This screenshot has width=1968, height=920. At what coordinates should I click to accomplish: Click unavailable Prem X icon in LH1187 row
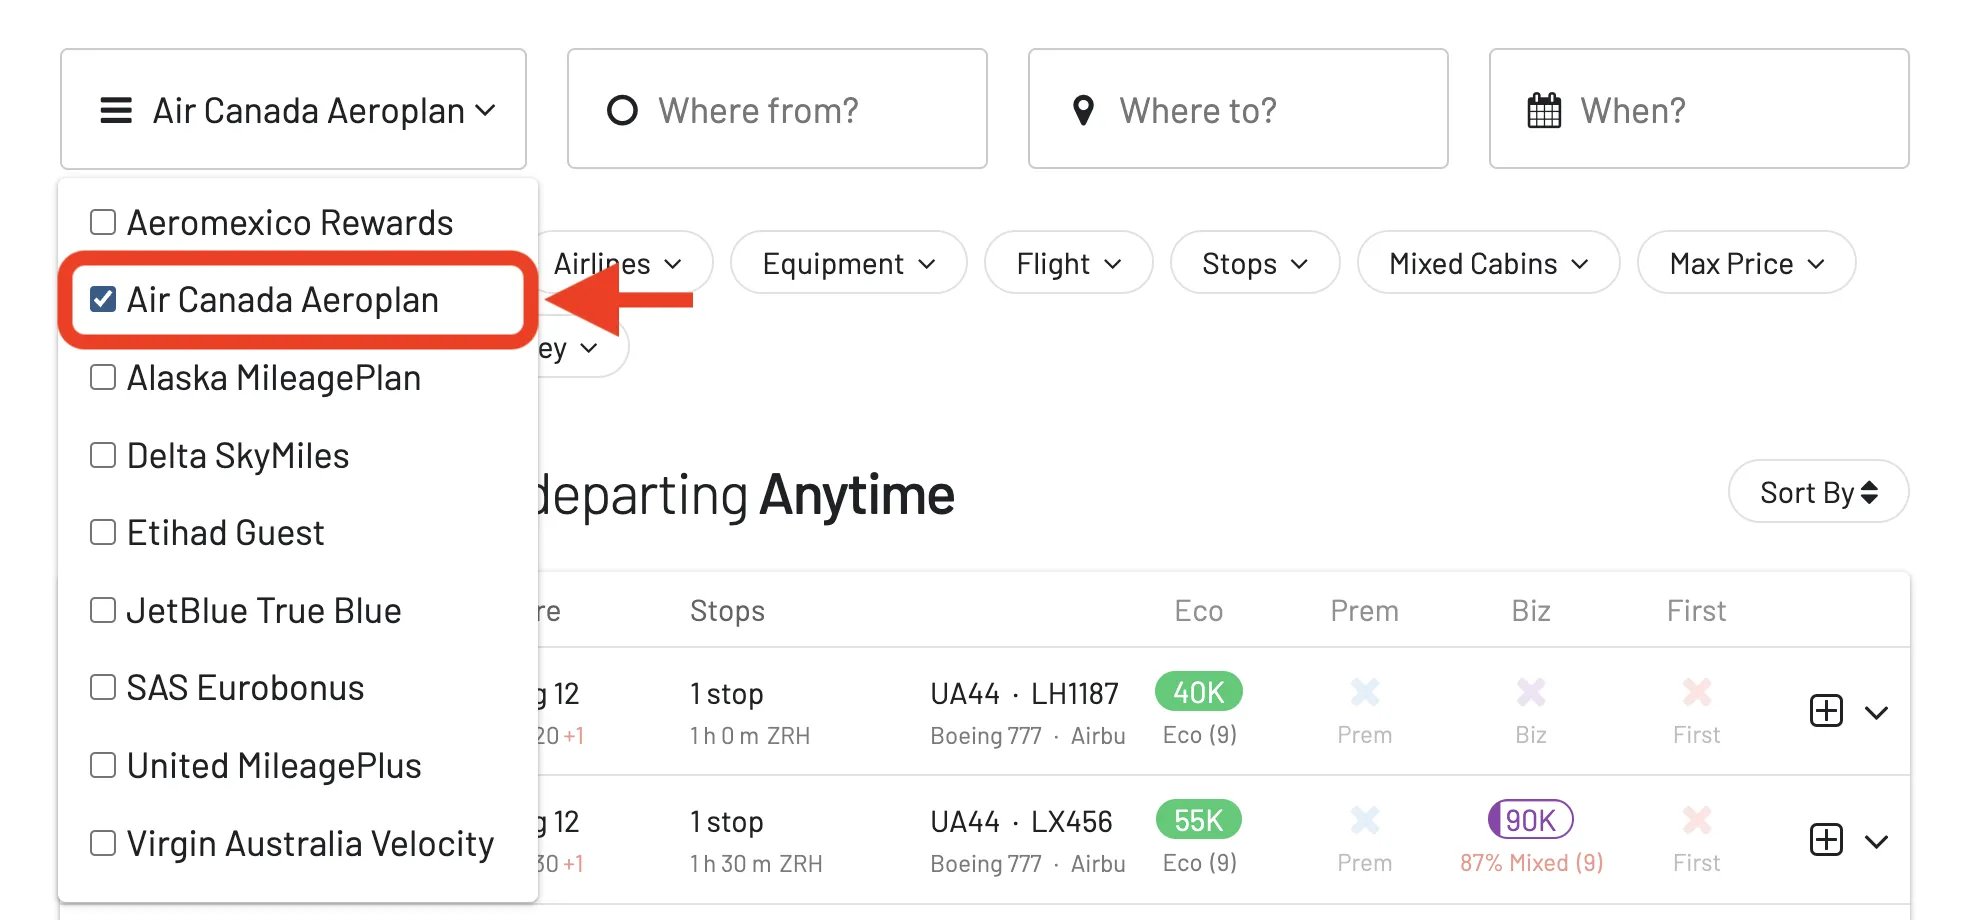(x=1365, y=692)
